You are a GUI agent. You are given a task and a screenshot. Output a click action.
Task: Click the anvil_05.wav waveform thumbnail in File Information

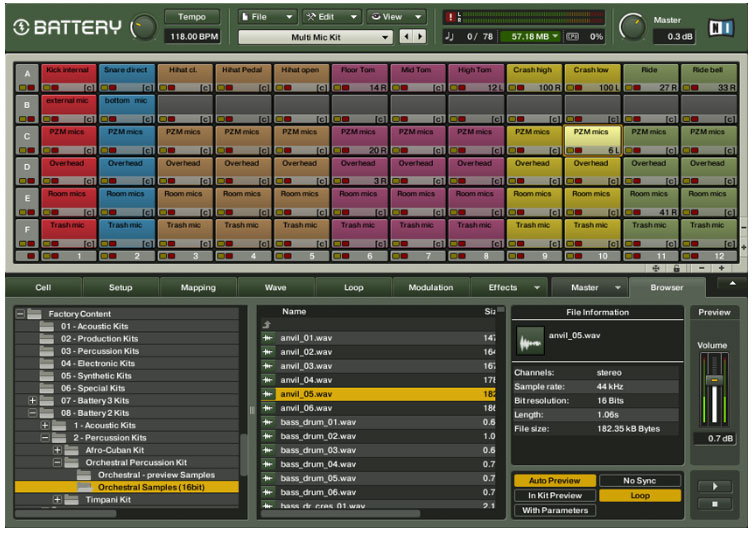(530, 340)
